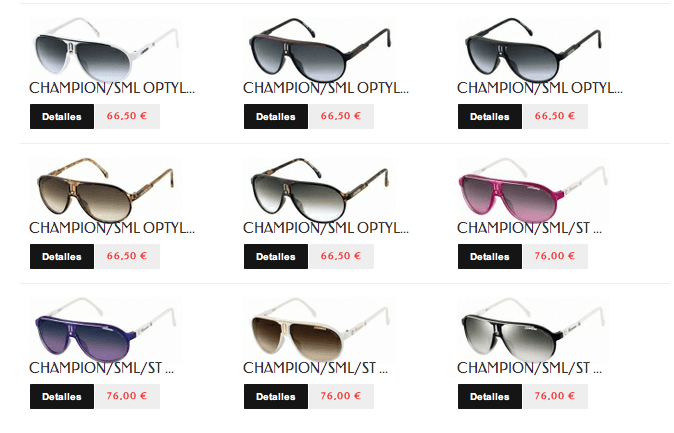The image size is (674, 433).
Task: View the light tortoise brown sunglasses photo
Action: (105, 190)
